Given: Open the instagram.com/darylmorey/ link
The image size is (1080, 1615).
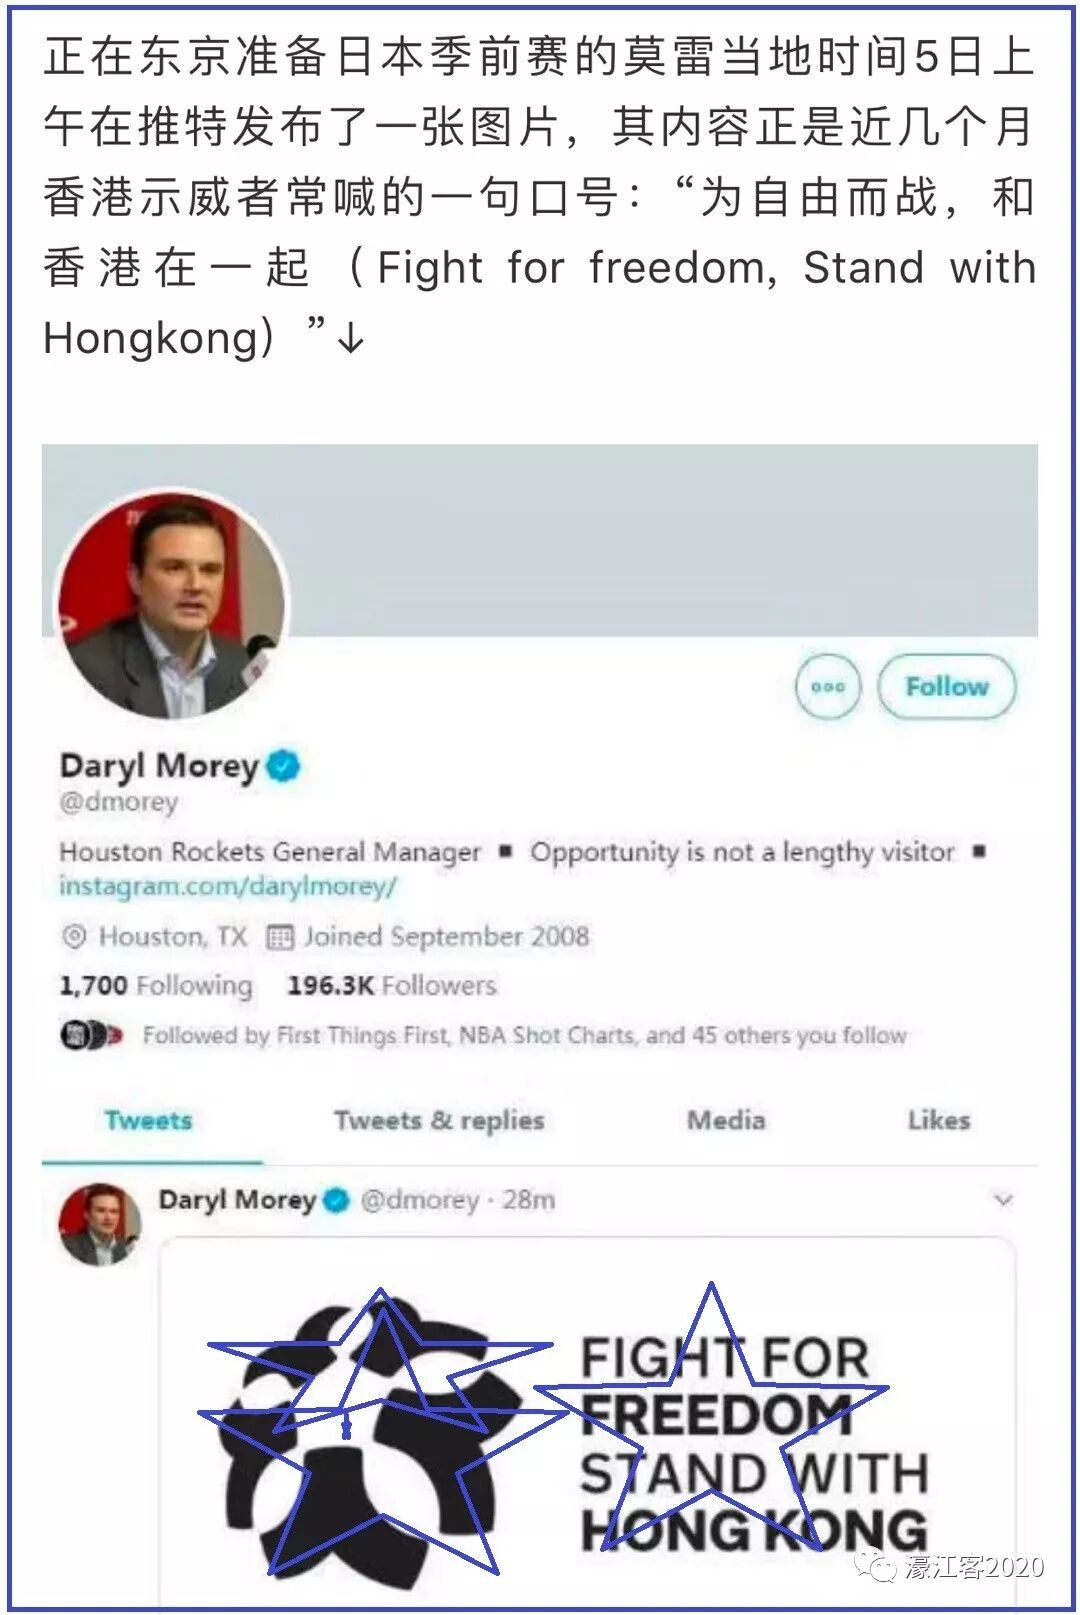Looking at the screenshot, I should tap(228, 886).
